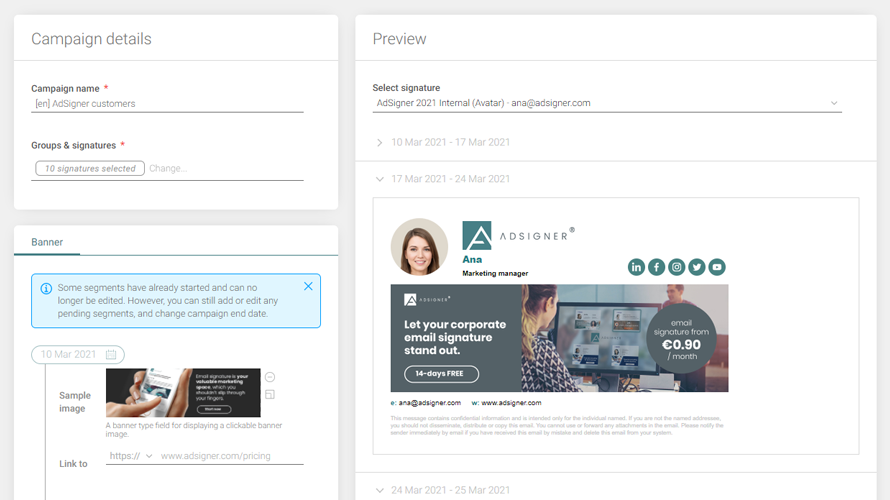Open Twitter icon in signature preview
This screenshot has width=890, height=500.
[x=697, y=267]
